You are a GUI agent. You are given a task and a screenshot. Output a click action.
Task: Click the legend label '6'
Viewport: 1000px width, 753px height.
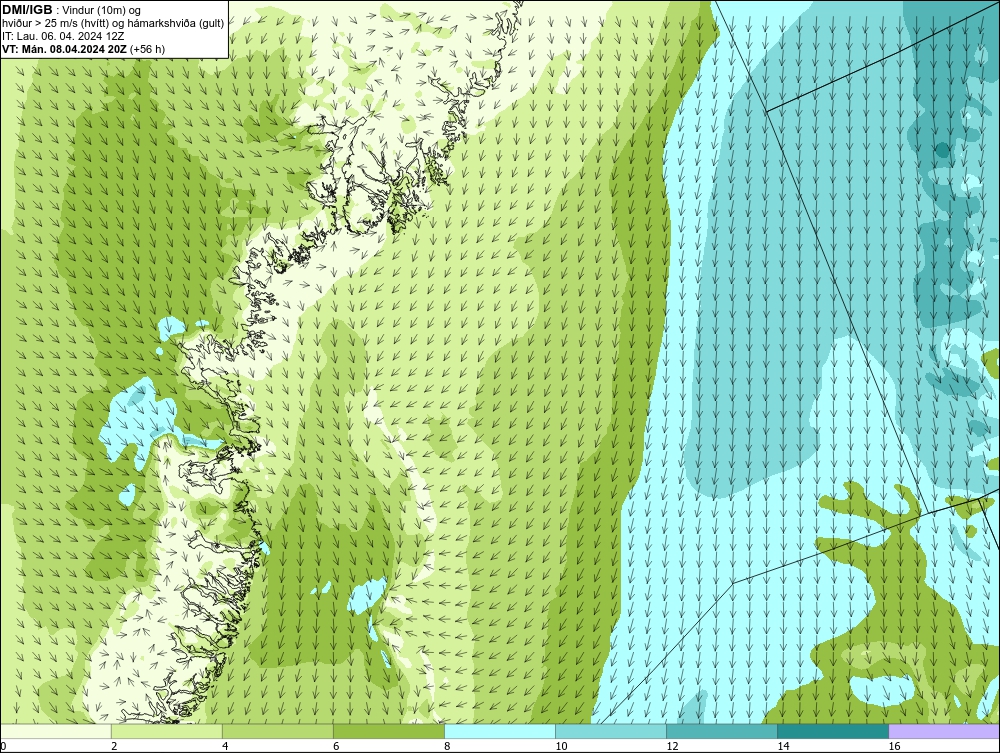[336, 746]
